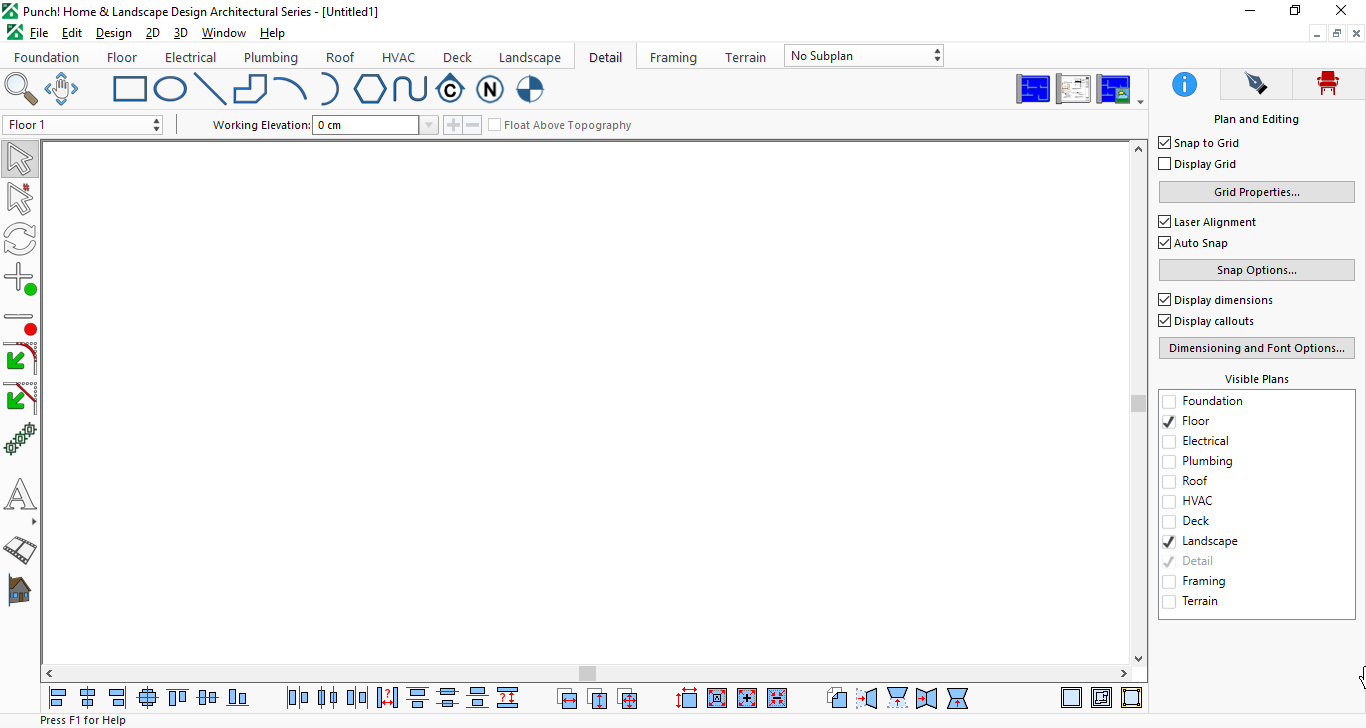The height and width of the screenshot is (728, 1366).
Task: Click the Snap Options button
Action: pos(1257,270)
